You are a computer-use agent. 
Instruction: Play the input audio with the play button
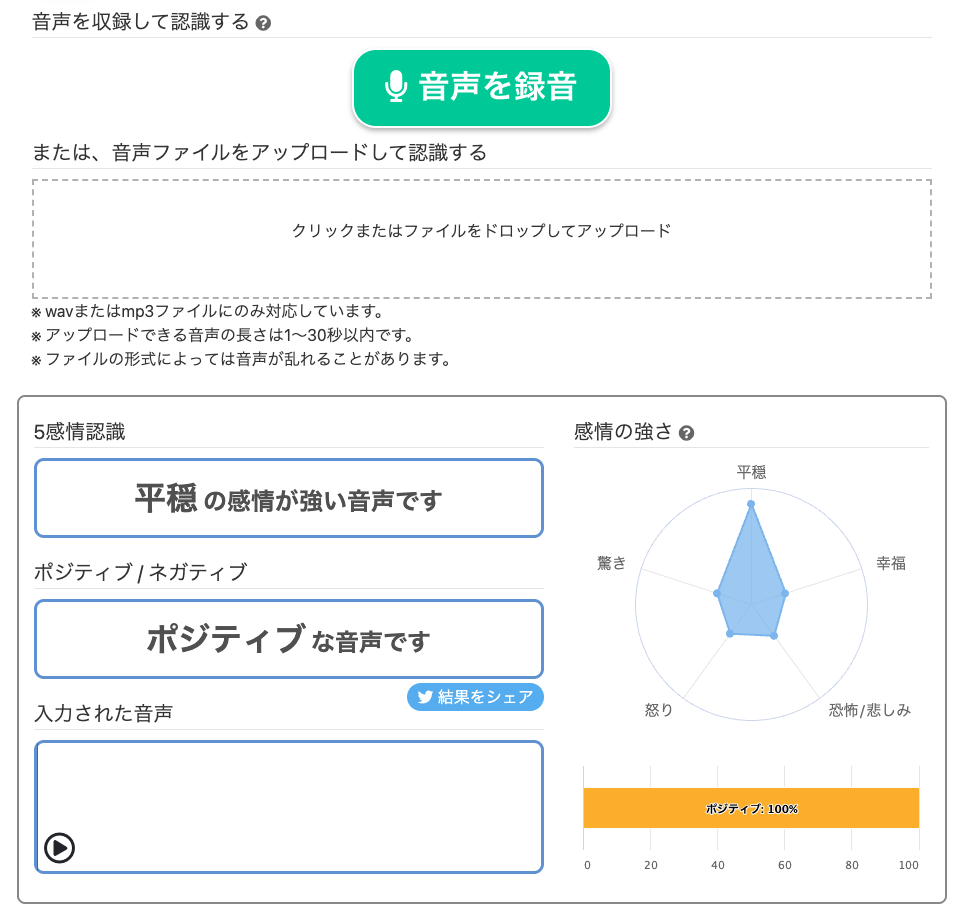click(x=59, y=848)
